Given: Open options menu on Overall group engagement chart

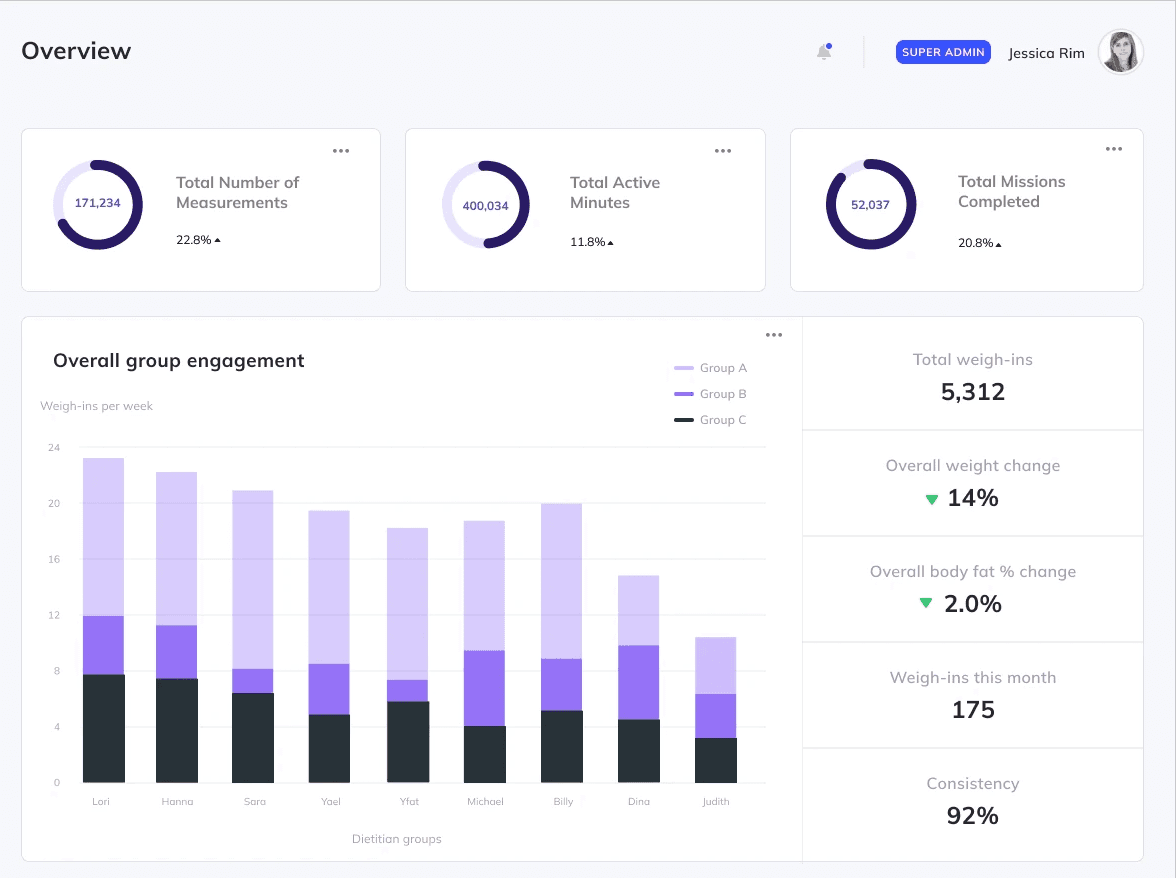Looking at the screenshot, I should (x=774, y=335).
